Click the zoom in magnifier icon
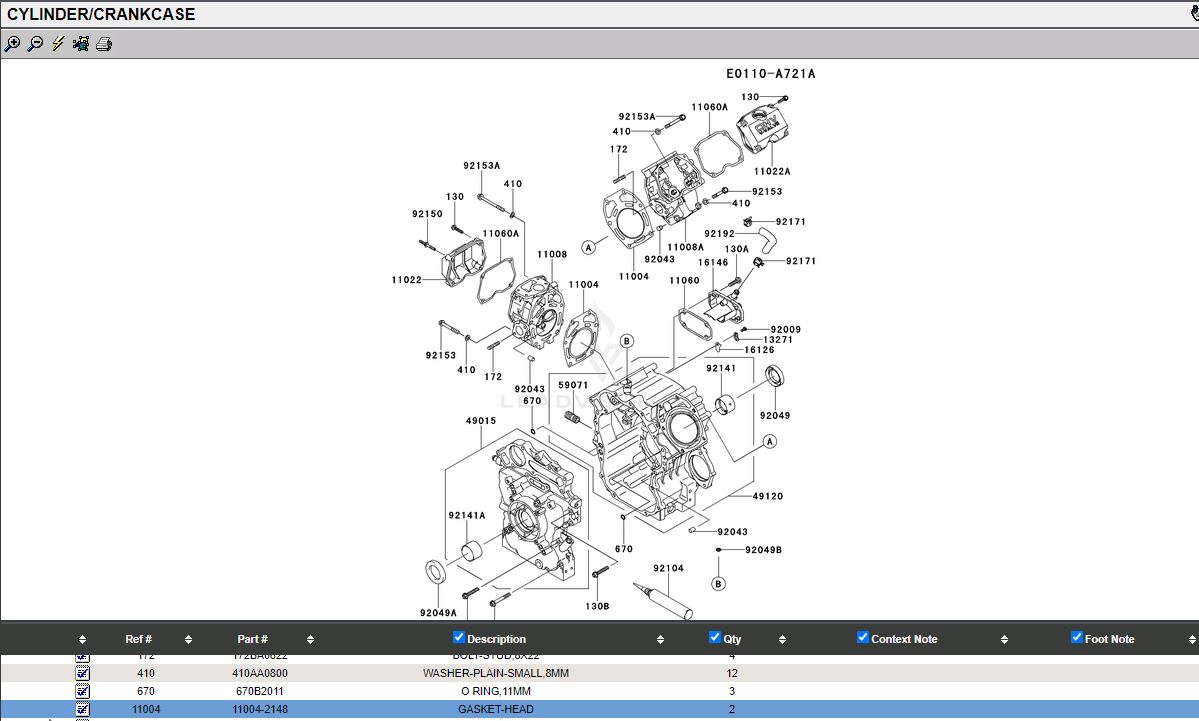The width and height of the screenshot is (1199, 721). pos(12,44)
